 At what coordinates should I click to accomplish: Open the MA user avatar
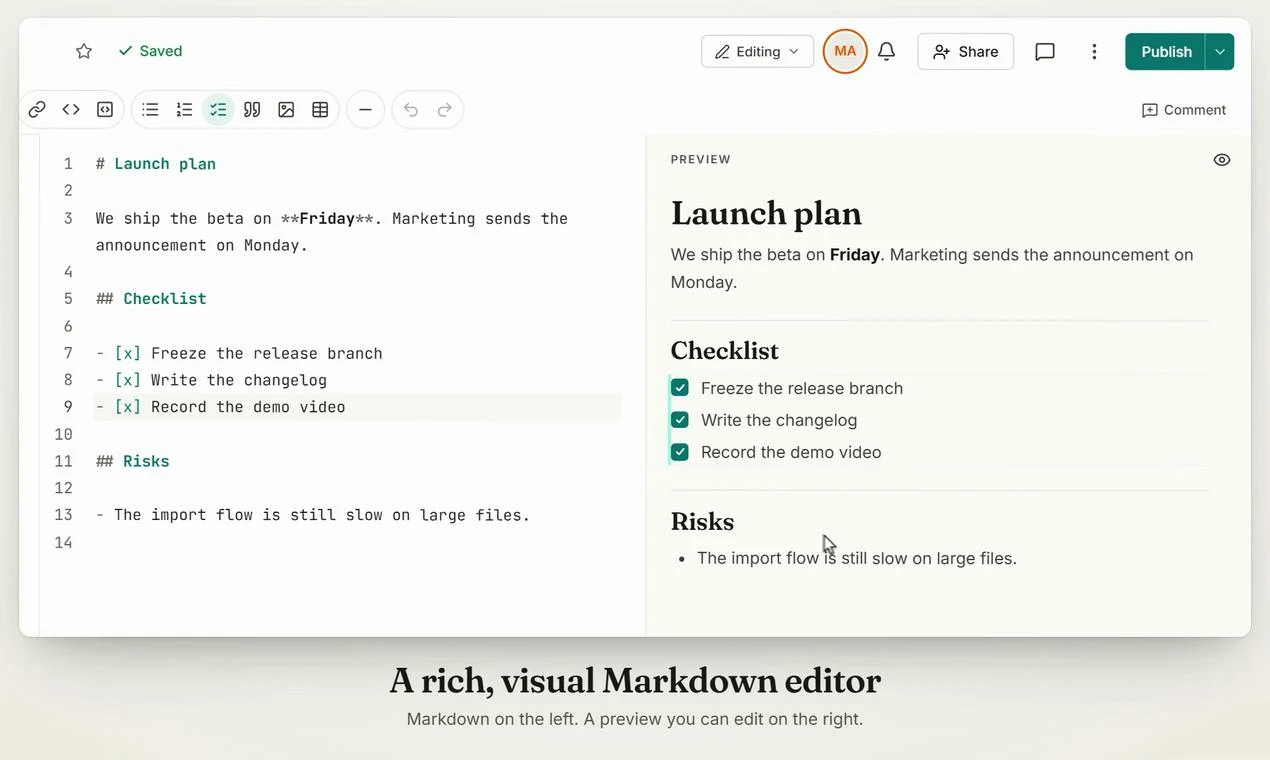pyautogui.click(x=845, y=51)
